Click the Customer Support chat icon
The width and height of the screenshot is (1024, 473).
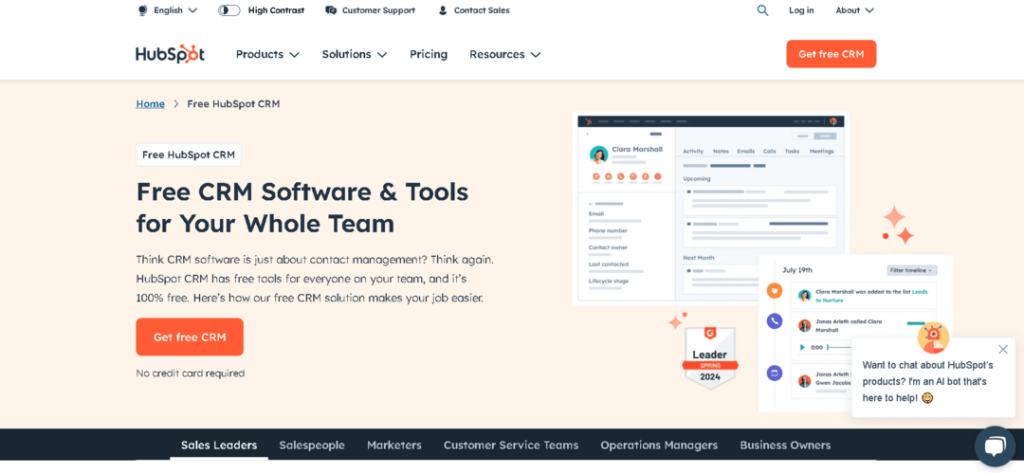pos(331,10)
